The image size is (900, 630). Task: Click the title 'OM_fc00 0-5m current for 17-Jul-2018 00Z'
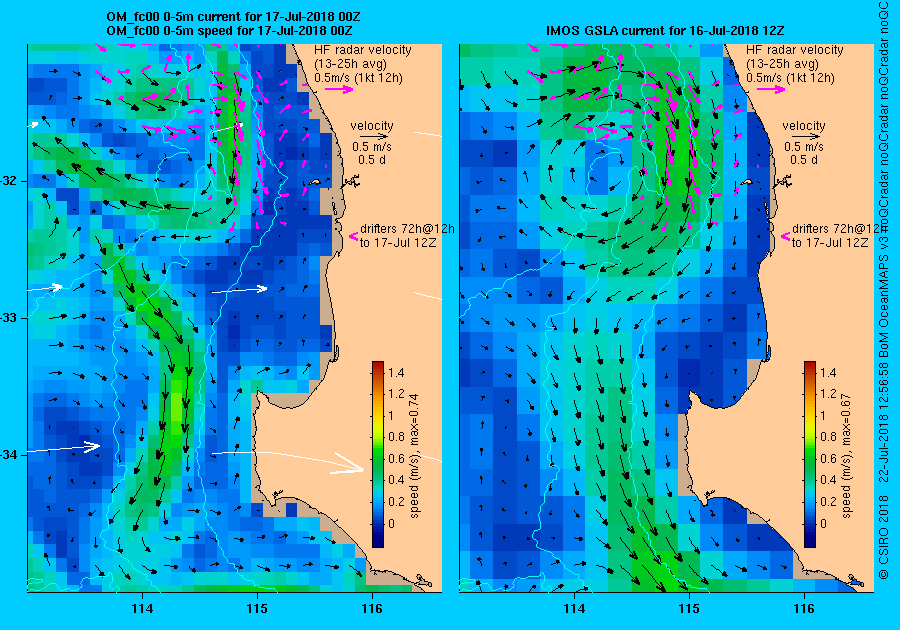click(x=234, y=17)
